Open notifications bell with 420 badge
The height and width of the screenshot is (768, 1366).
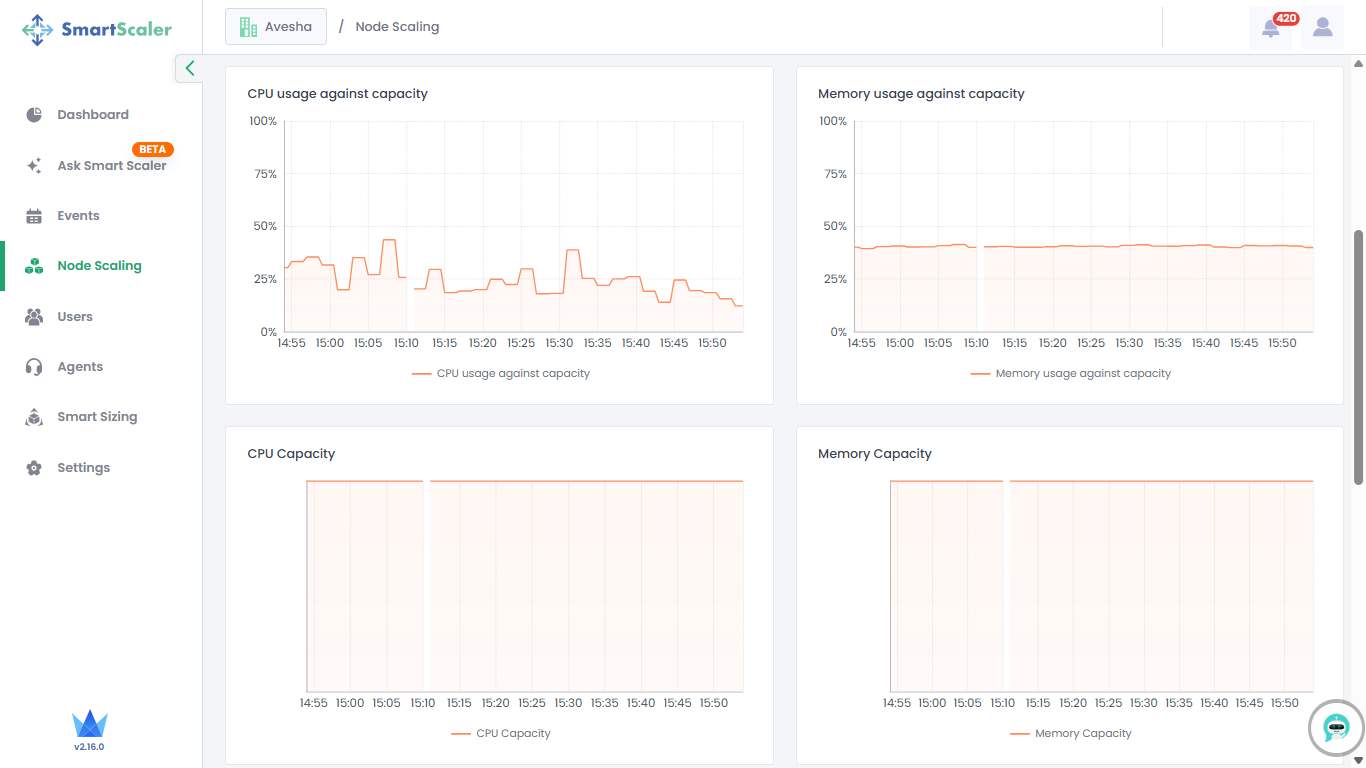[1270, 28]
